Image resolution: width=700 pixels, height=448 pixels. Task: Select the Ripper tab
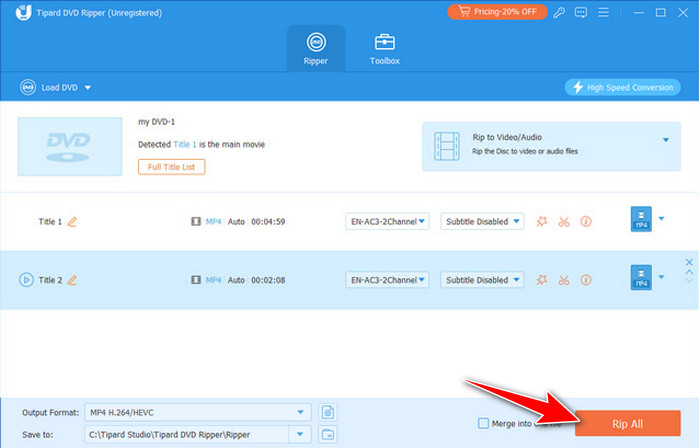tap(316, 49)
